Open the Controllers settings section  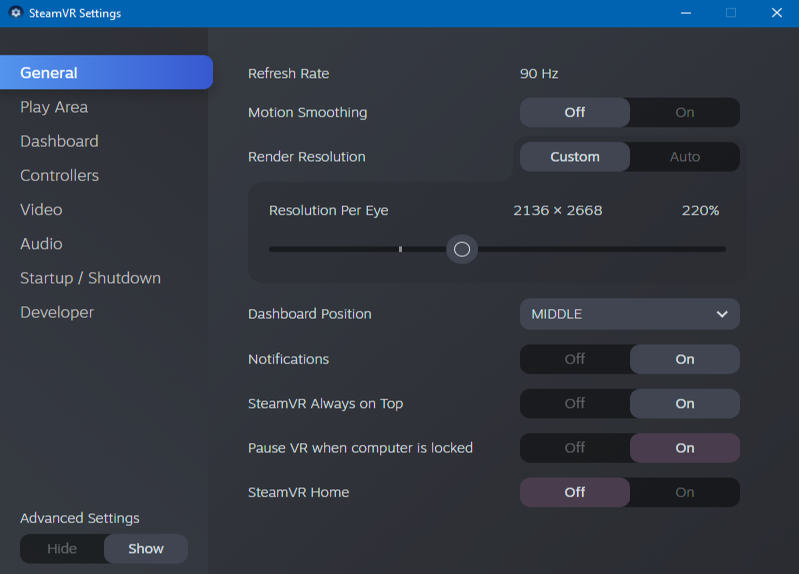[59, 175]
